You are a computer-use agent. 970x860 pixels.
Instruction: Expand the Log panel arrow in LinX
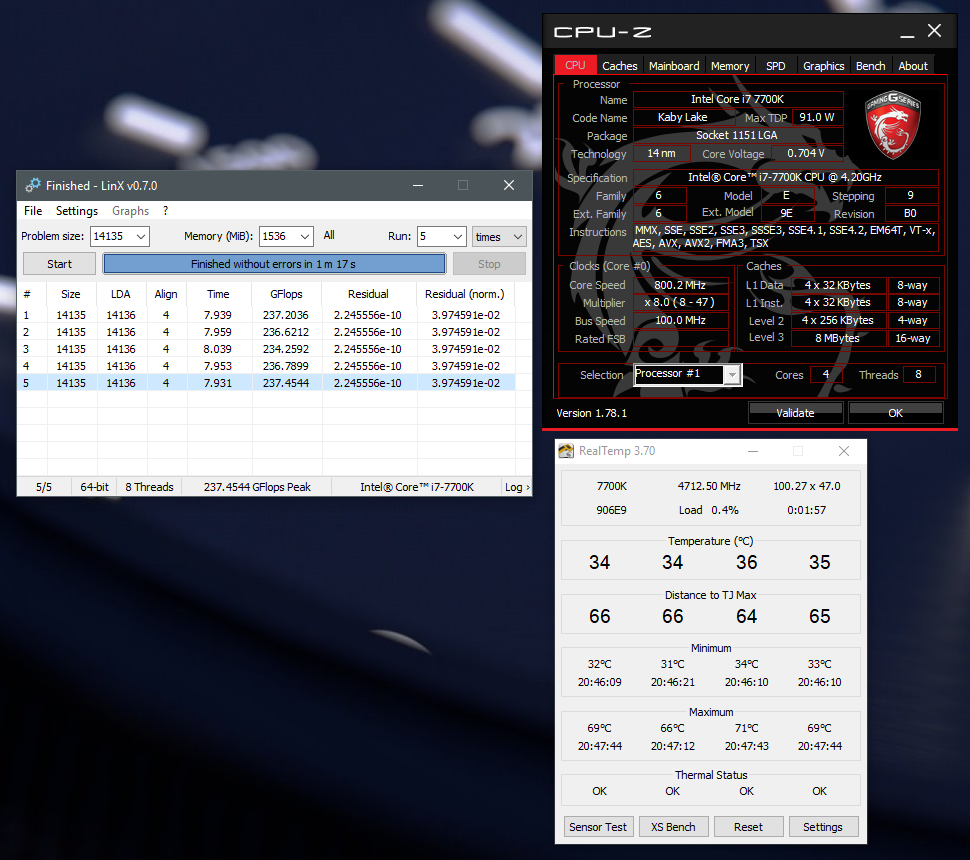click(x=528, y=488)
